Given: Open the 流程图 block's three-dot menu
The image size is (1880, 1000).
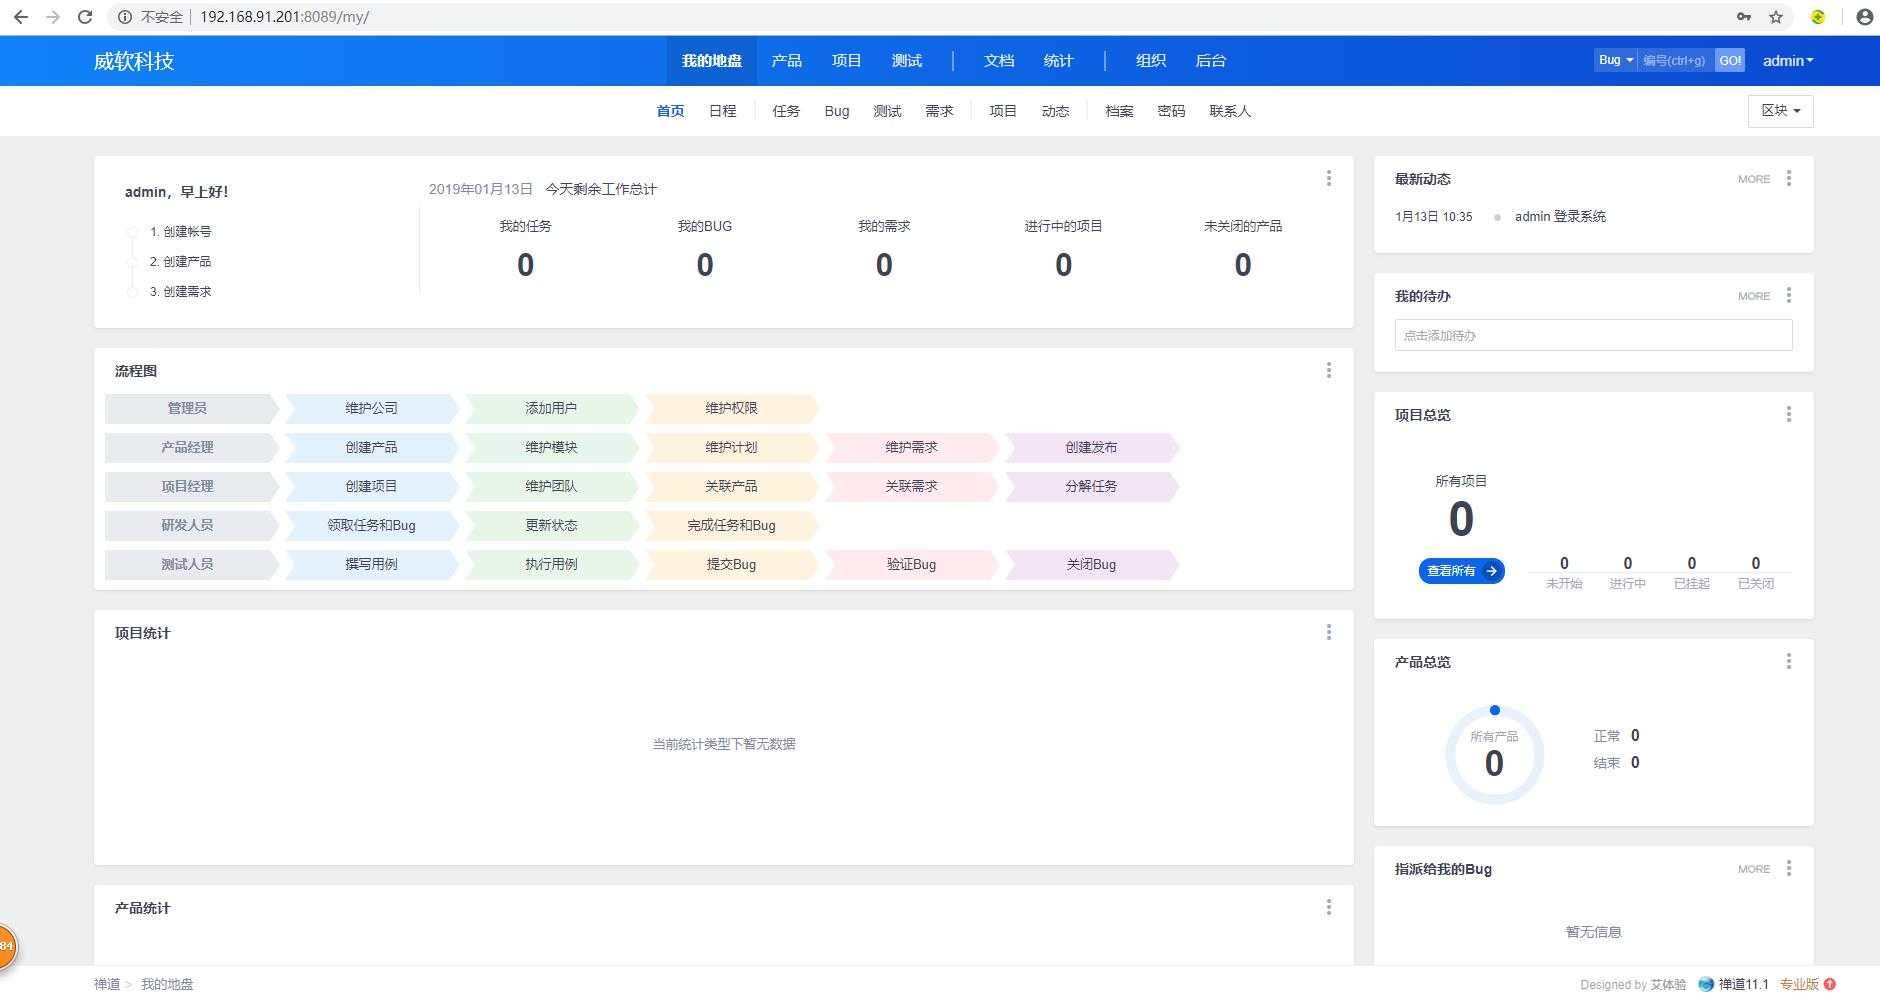Looking at the screenshot, I should (1328, 370).
